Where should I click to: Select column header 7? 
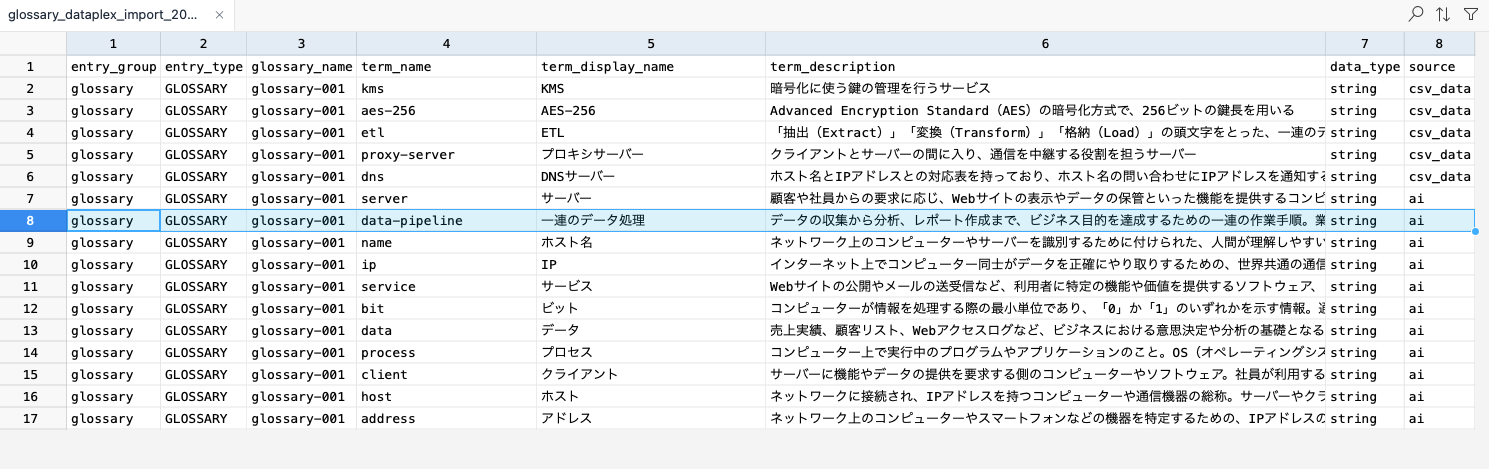(x=1365, y=44)
